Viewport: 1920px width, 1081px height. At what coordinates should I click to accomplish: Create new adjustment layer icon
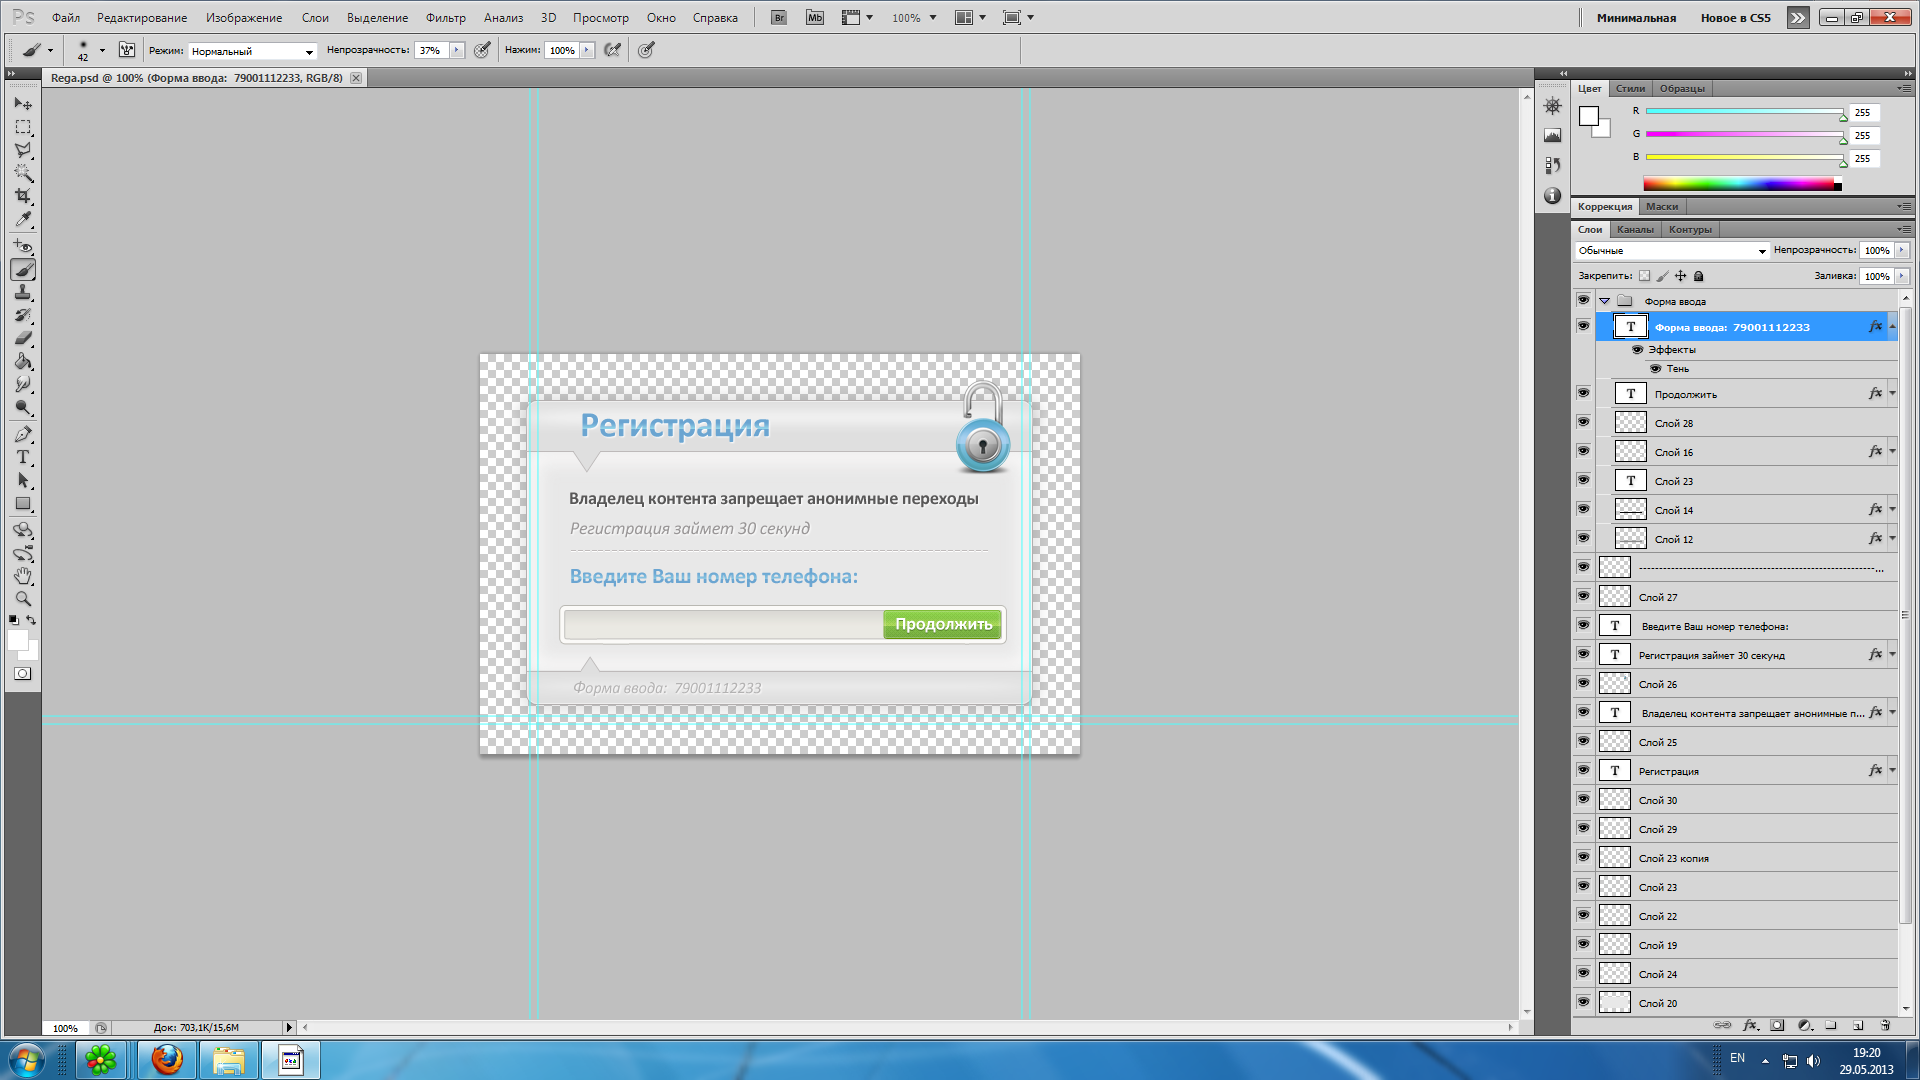pos(1804,1026)
